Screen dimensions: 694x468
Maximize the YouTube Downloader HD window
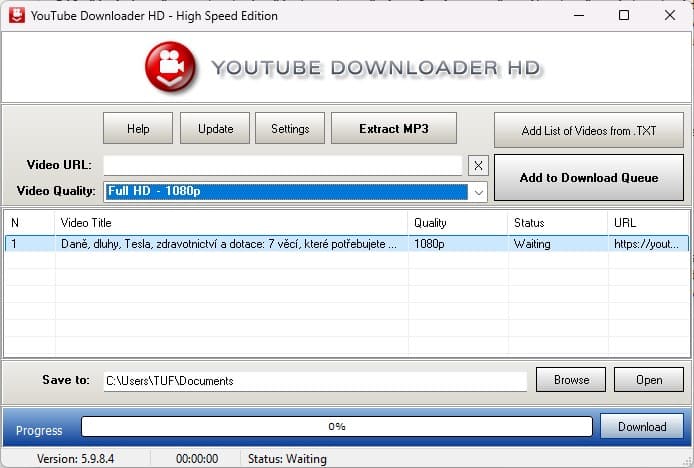[624, 15]
